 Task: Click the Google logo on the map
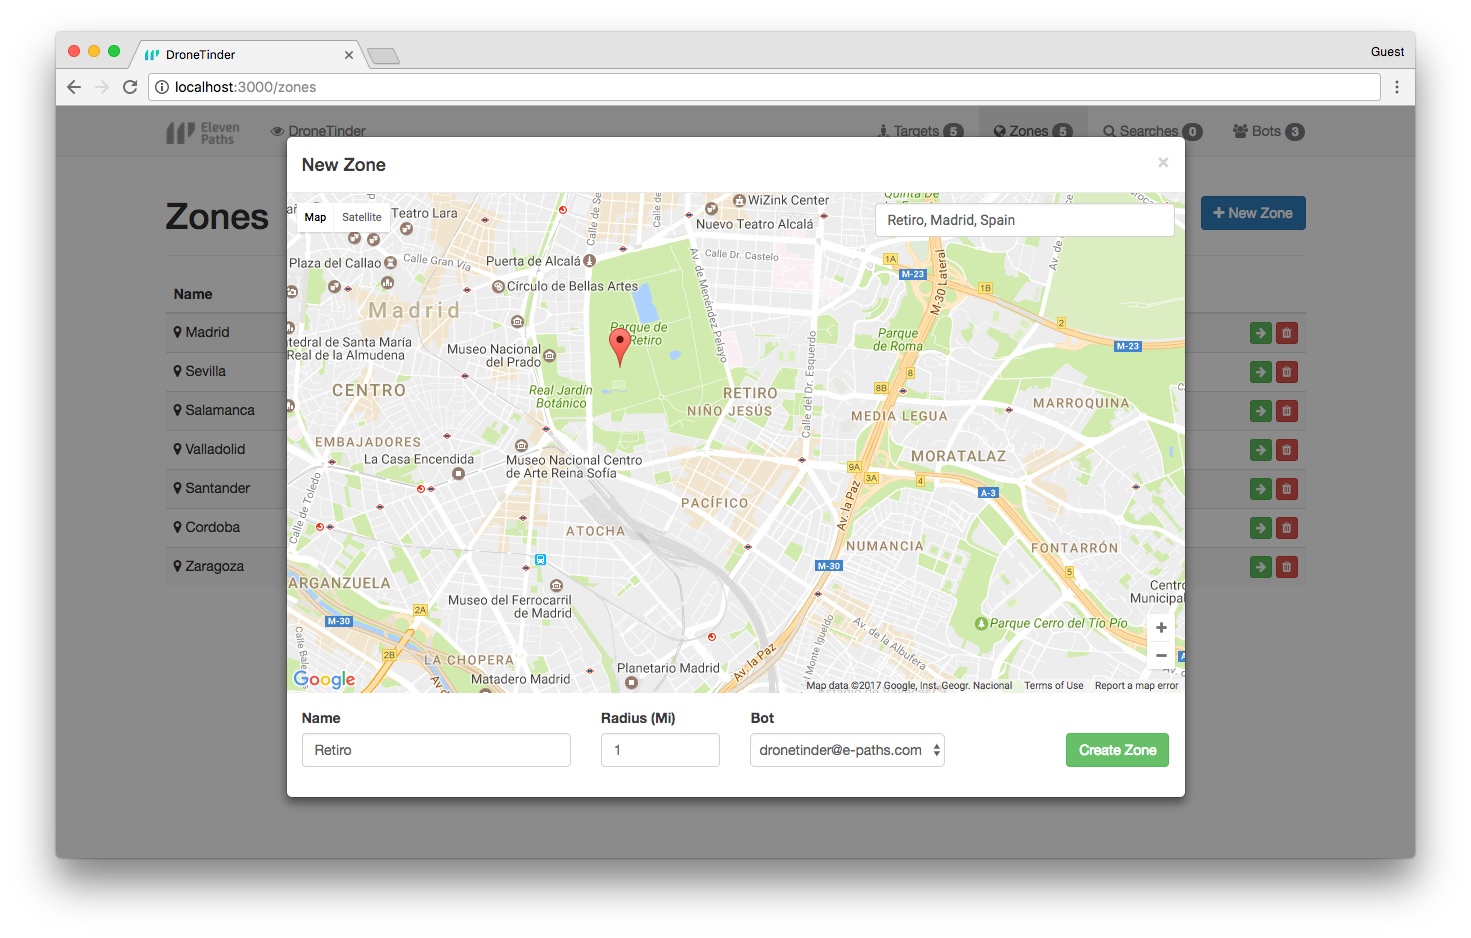click(x=324, y=679)
